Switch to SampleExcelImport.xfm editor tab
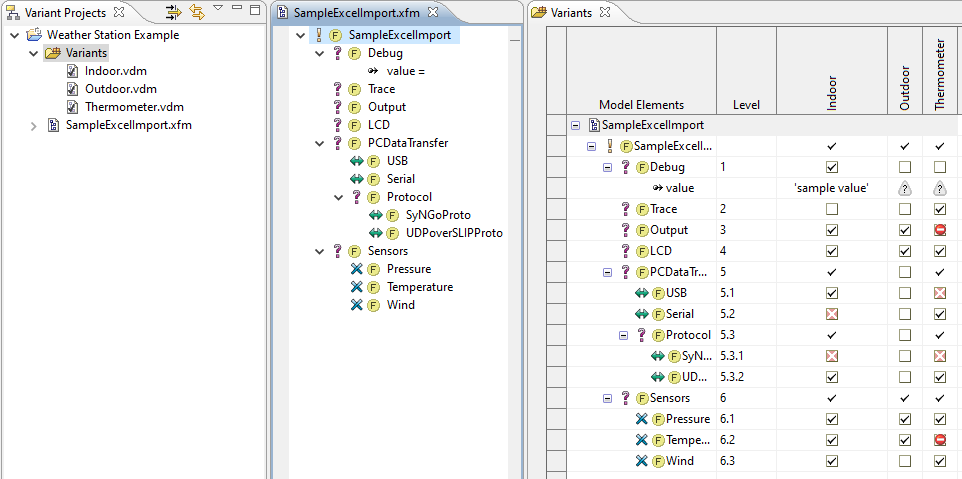This screenshot has height=479, width=962. [350, 13]
